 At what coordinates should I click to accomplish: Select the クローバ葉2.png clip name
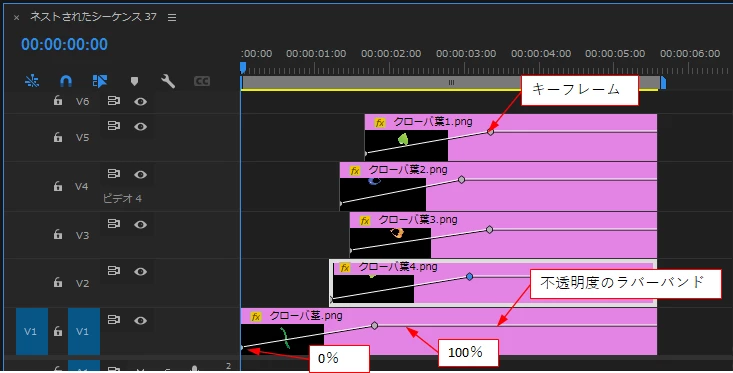click(x=408, y=170)
